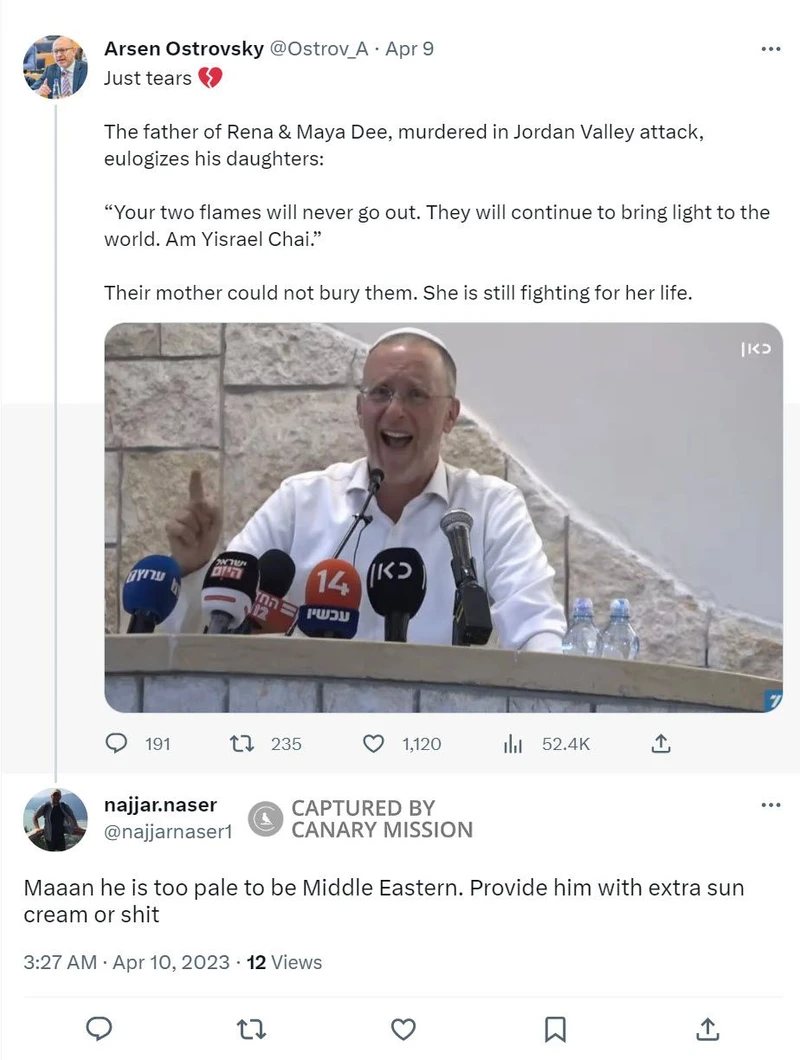Reply to Arsen Ostrovsky's tweet
800x1060 pixels.
(x=118, y=743)
